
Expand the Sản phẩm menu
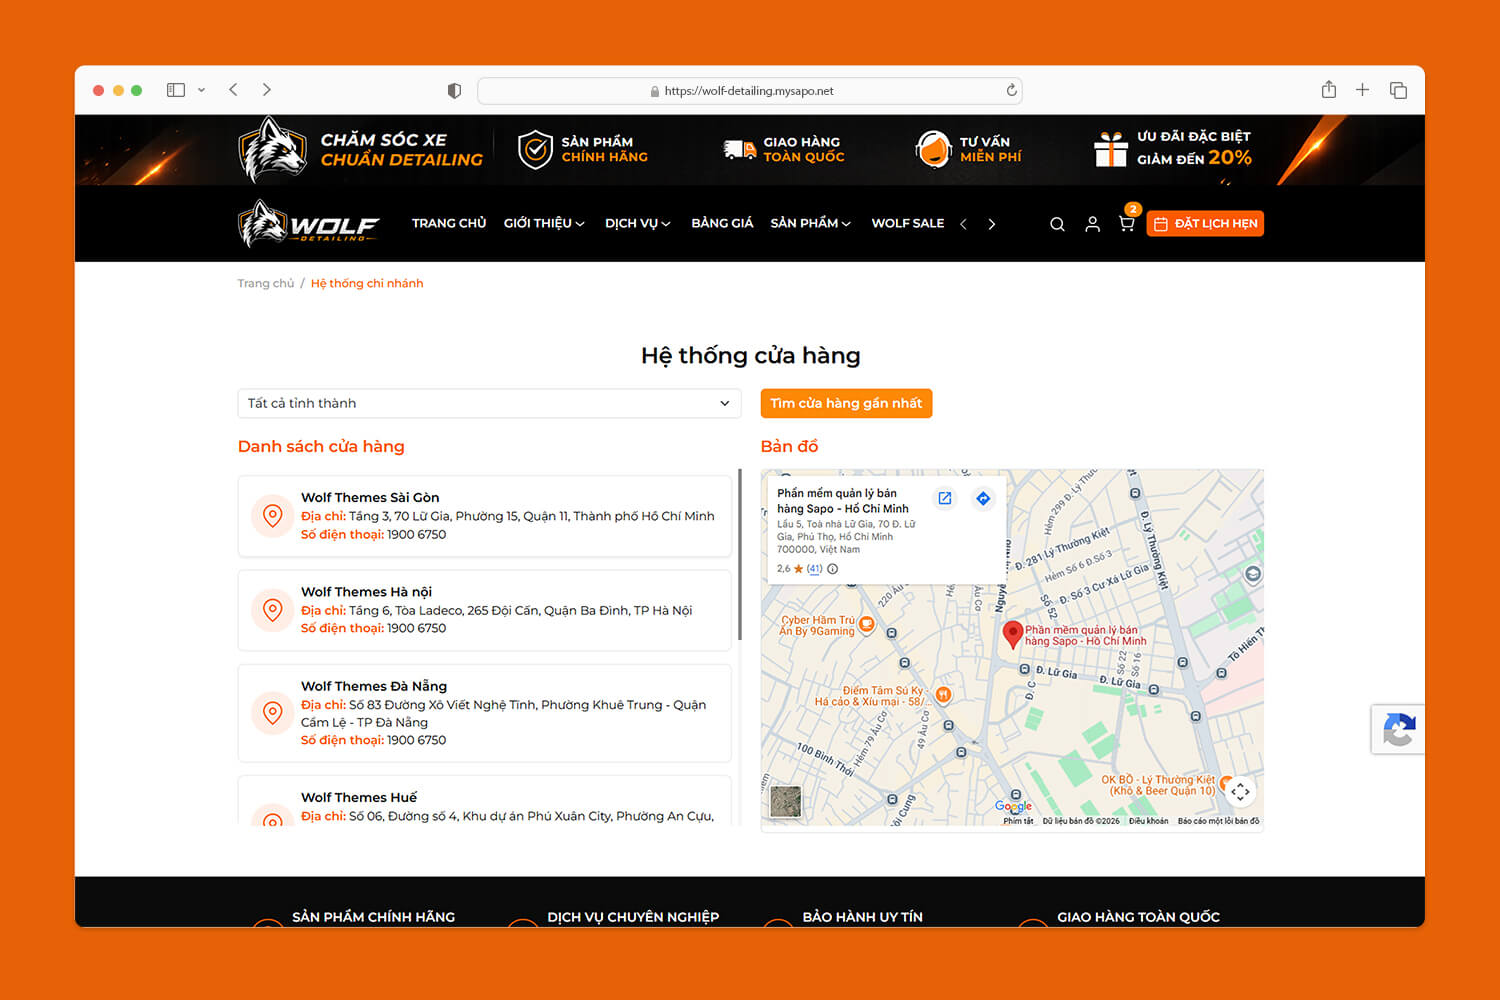coord(810,223)
